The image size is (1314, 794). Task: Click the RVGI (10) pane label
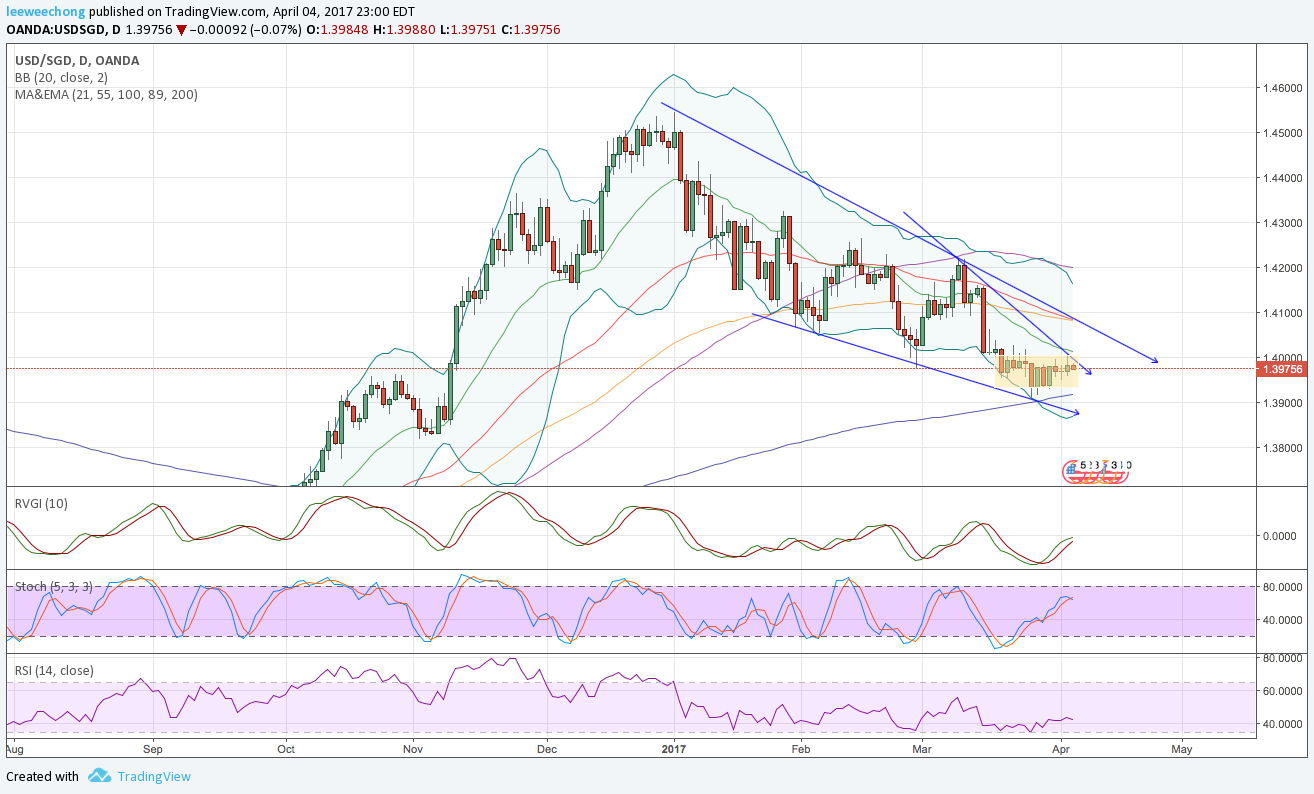pos(41,504)
